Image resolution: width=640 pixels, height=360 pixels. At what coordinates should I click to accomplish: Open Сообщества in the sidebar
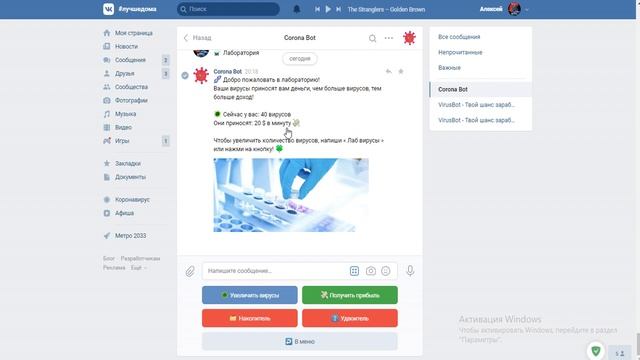point(131,87)
